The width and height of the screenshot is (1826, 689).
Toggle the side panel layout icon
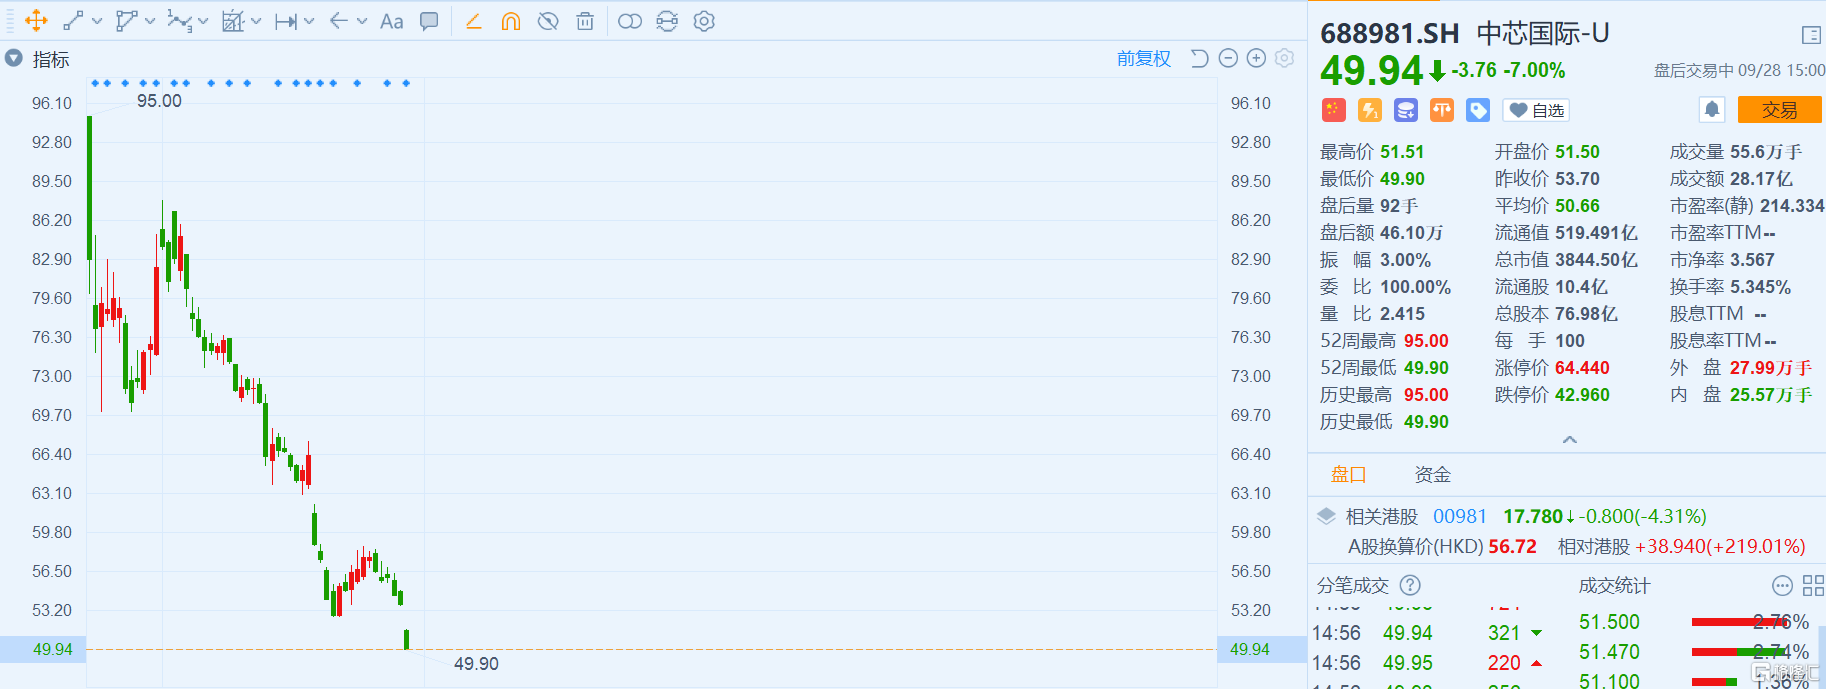1811,35
